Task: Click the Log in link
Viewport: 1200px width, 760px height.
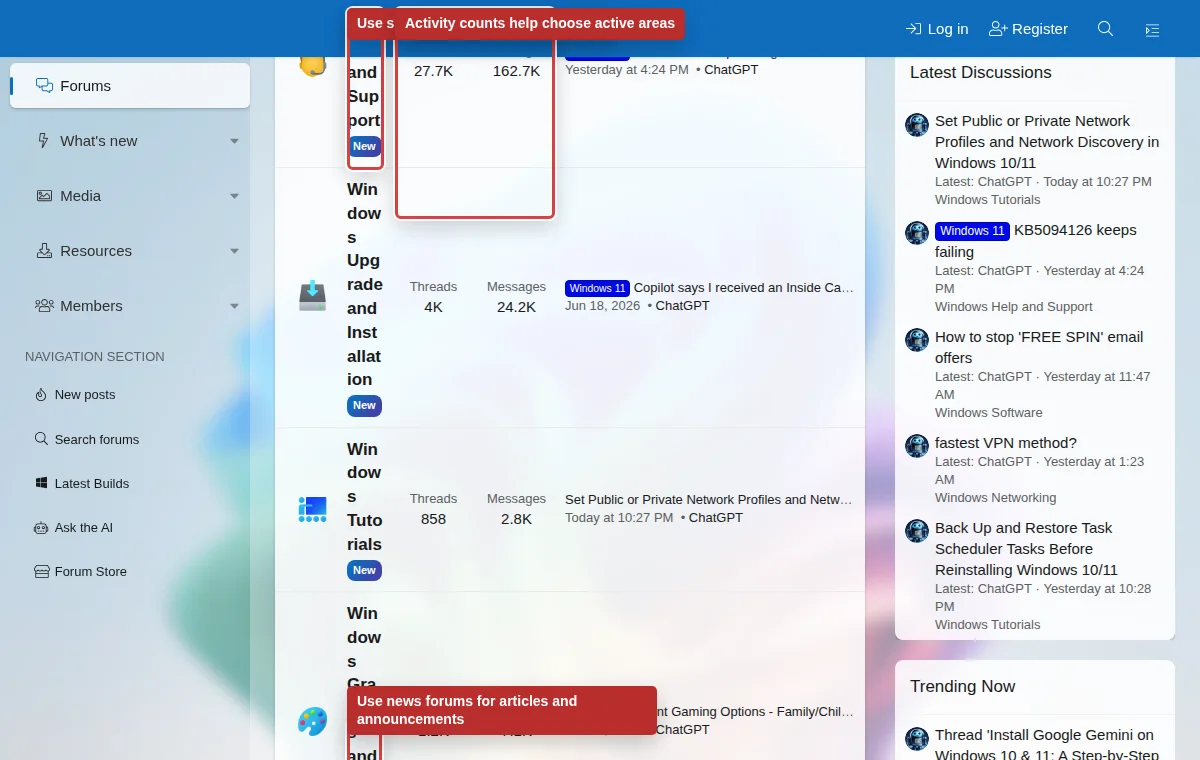Action: pyautogui.click(x=937, y=29)
